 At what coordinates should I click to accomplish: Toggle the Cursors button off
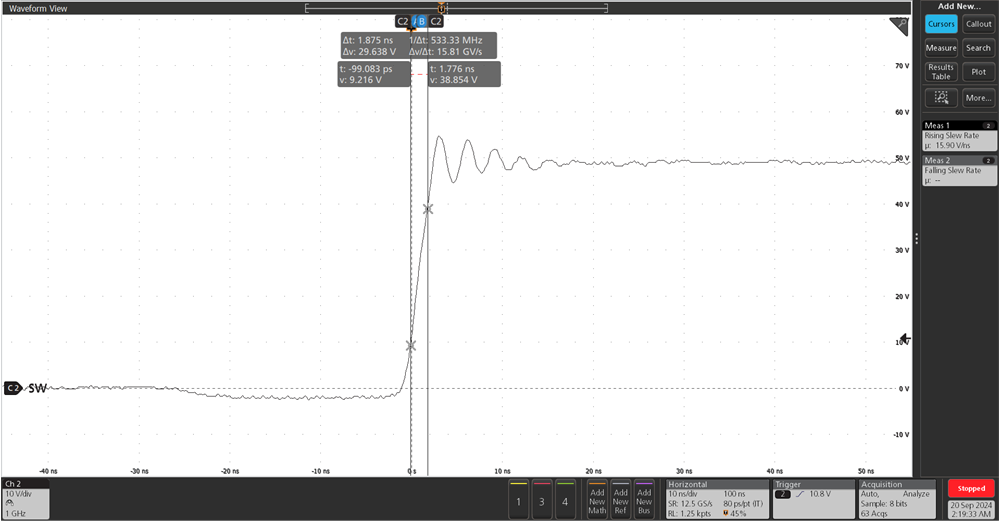941,24
